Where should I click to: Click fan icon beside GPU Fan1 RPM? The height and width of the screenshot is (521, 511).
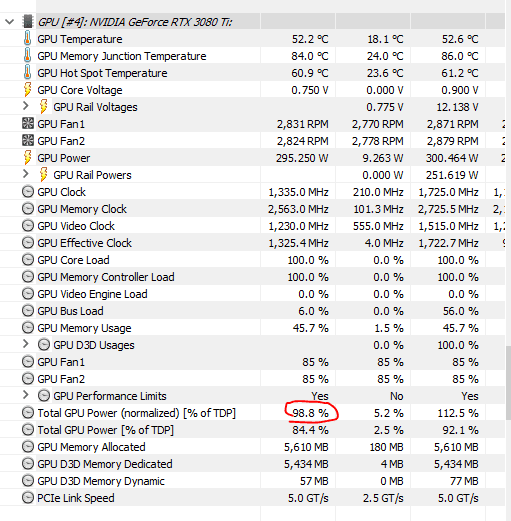28,123
